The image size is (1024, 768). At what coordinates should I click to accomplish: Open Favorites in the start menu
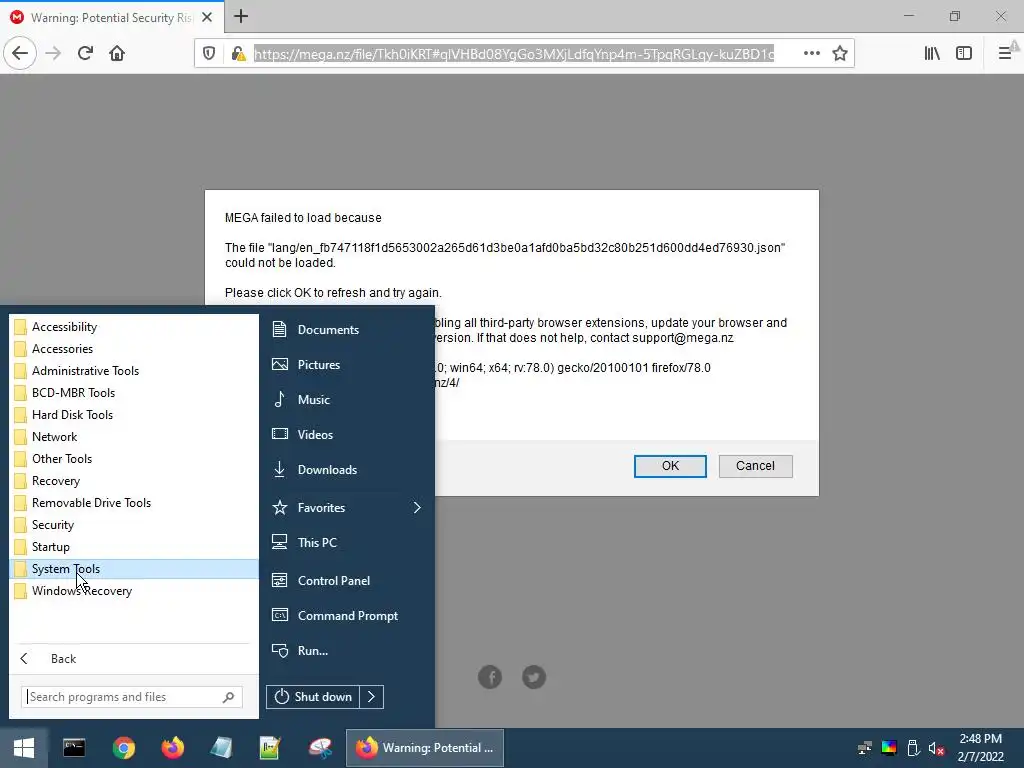(347, 507)
